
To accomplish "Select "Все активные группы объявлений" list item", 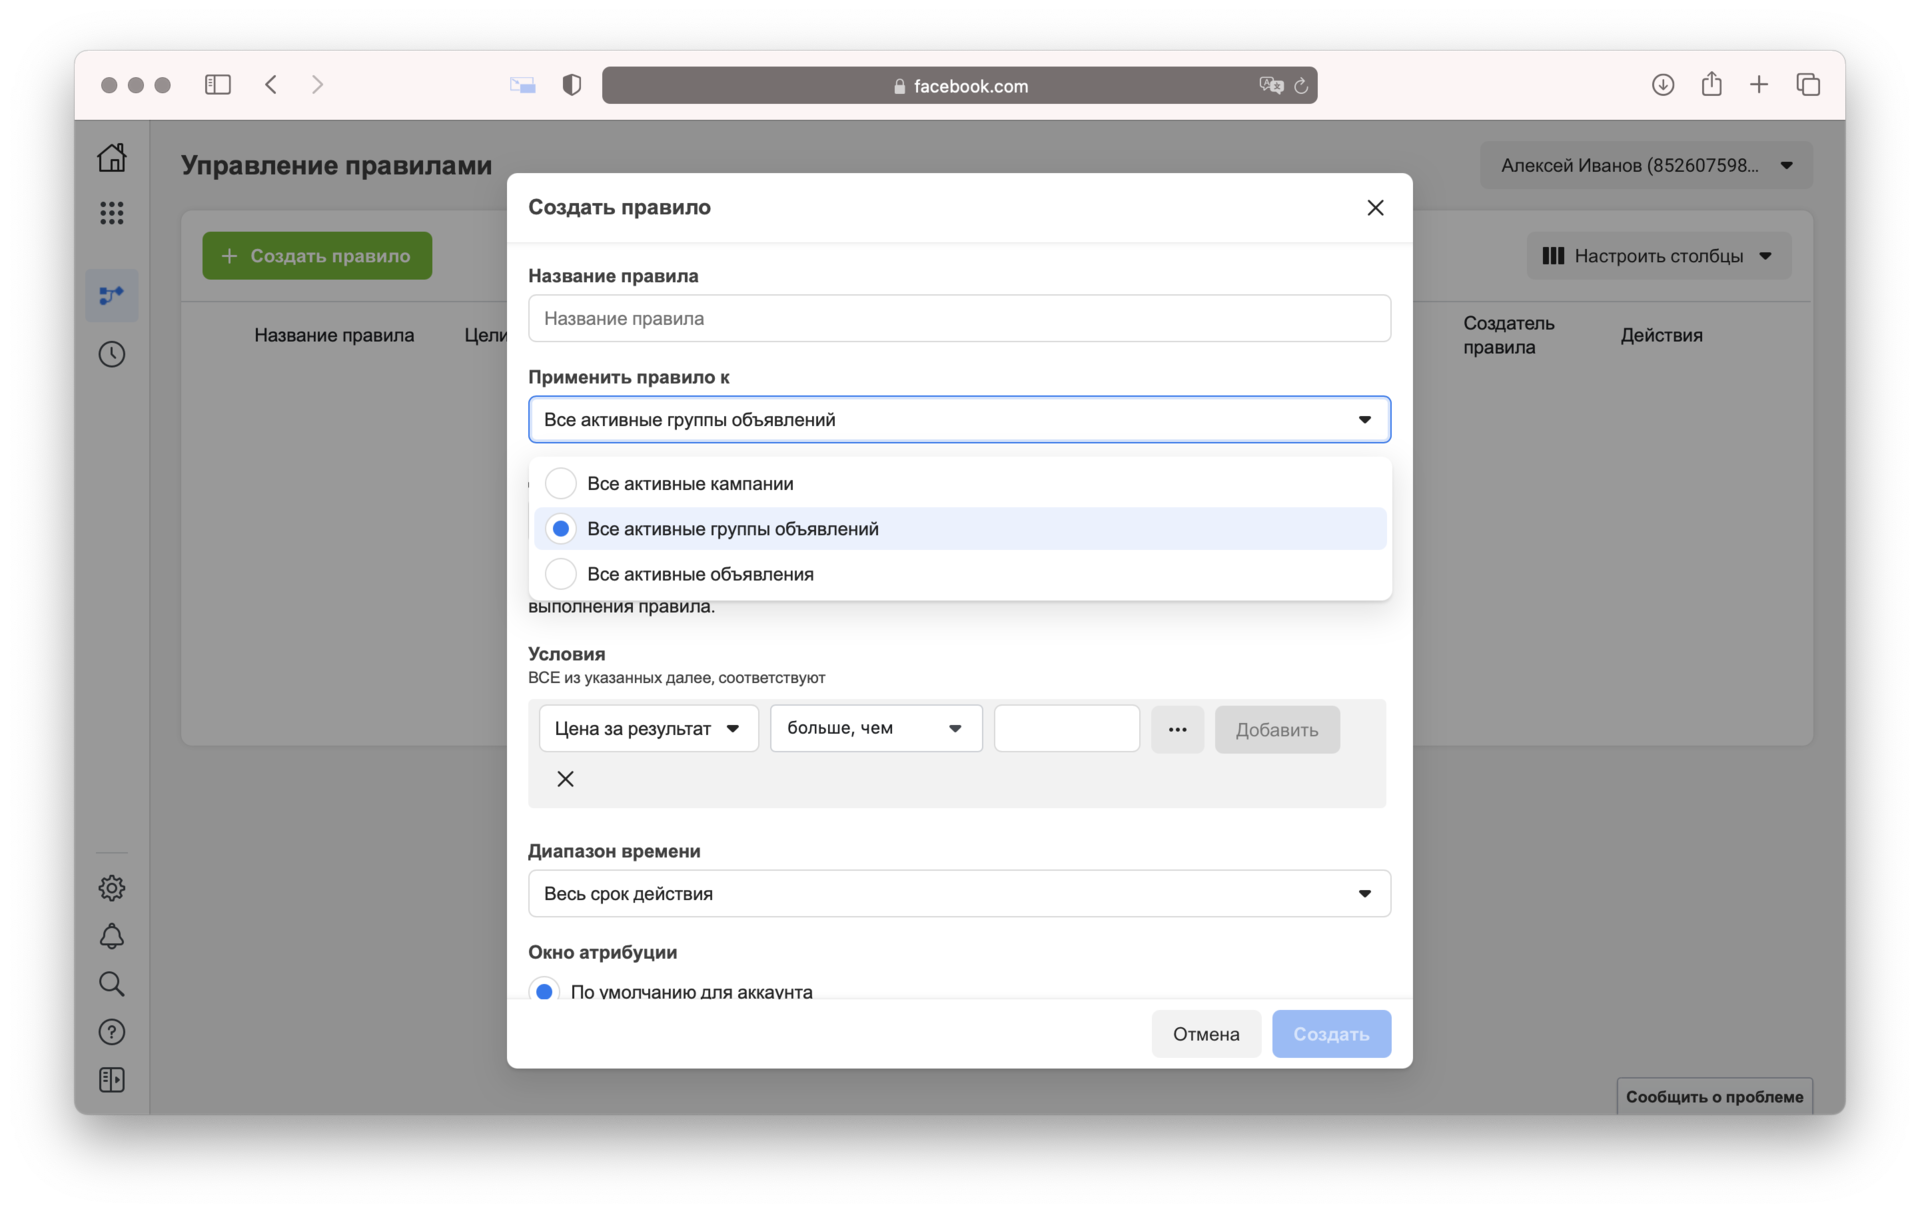I will [733, 529].
